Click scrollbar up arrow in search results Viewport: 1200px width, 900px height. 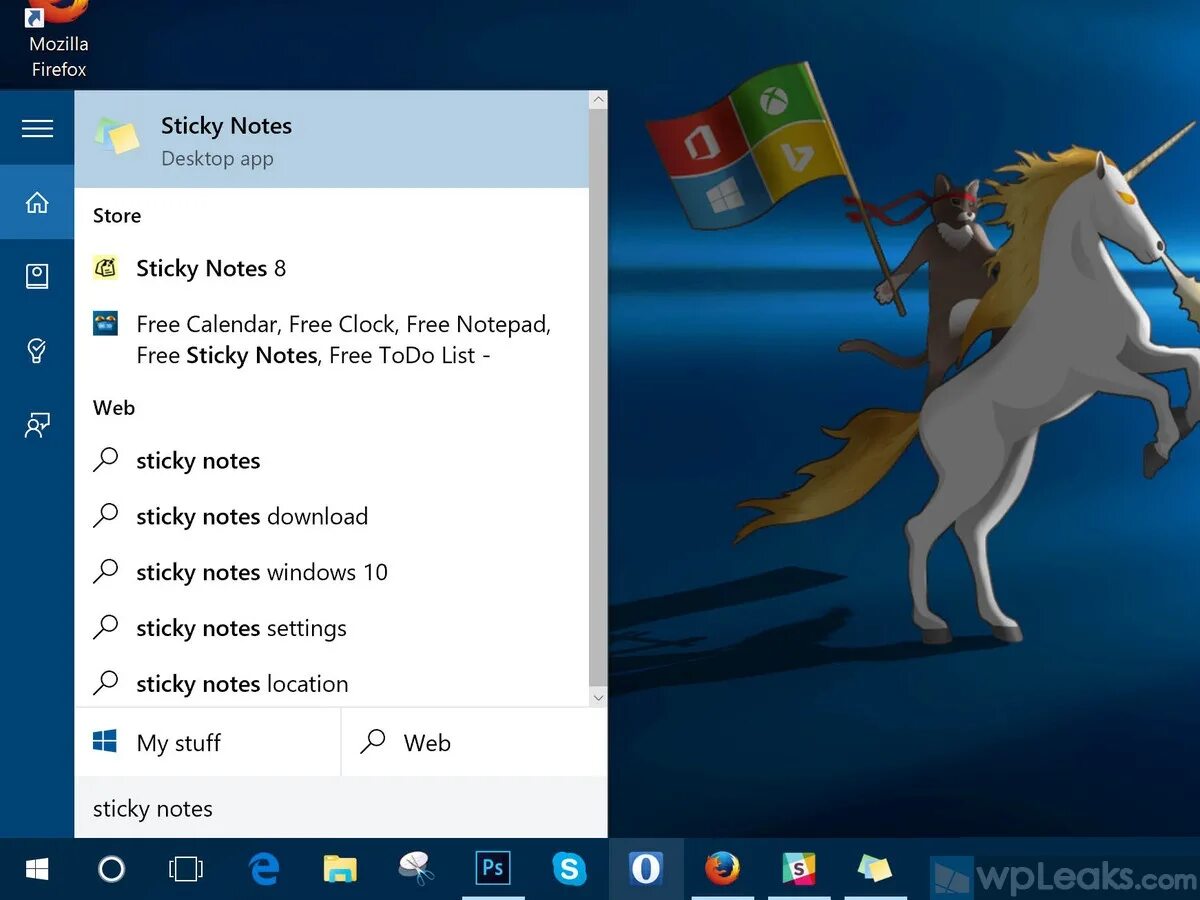click(598, 100)
